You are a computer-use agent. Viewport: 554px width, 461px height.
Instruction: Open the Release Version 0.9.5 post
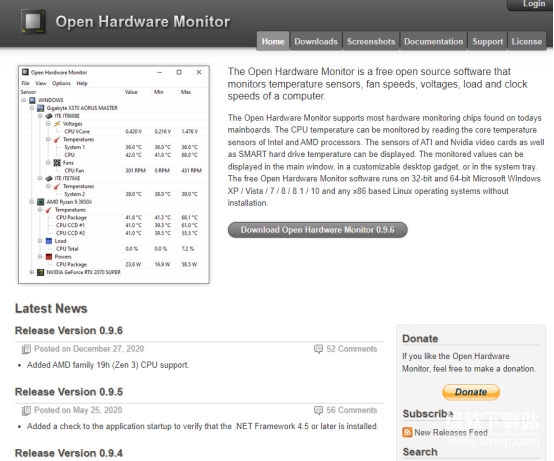click(x=69, y=392)
